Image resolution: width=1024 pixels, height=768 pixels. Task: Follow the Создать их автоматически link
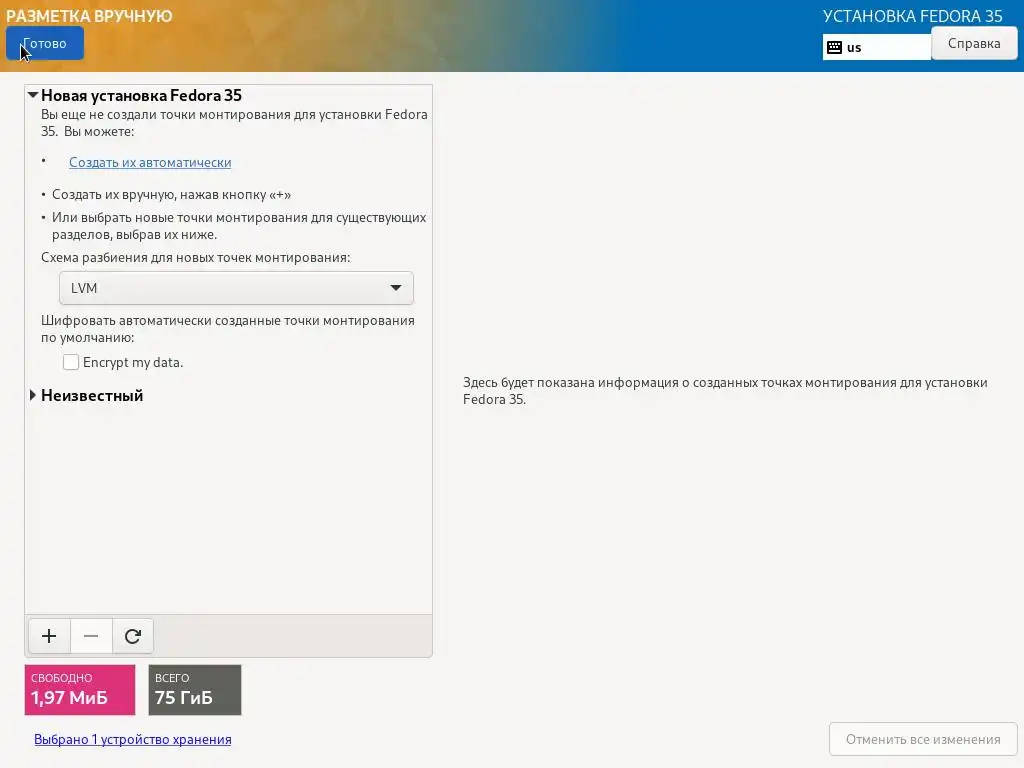point(150,163)
